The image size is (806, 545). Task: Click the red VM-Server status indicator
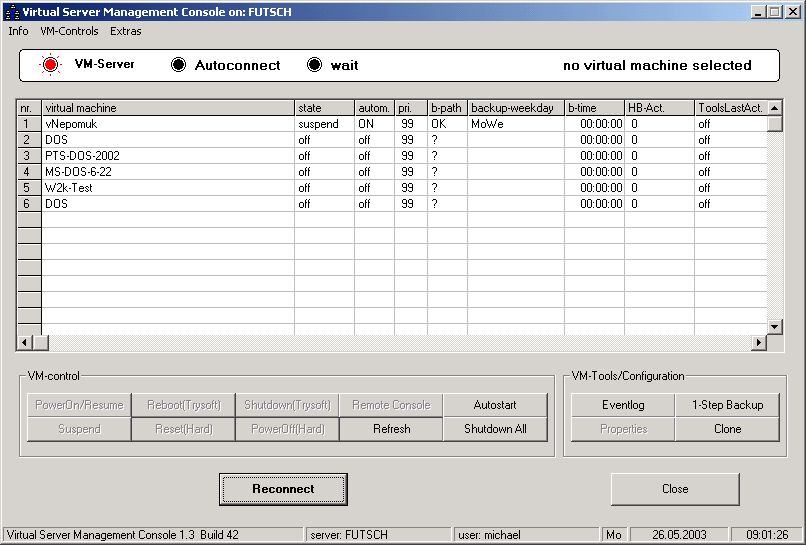click(50, 65)
